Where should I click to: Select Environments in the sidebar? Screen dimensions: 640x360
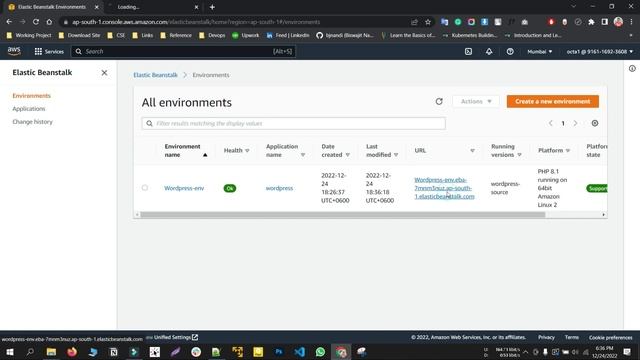pyautogui.click(x=31, y=96)
